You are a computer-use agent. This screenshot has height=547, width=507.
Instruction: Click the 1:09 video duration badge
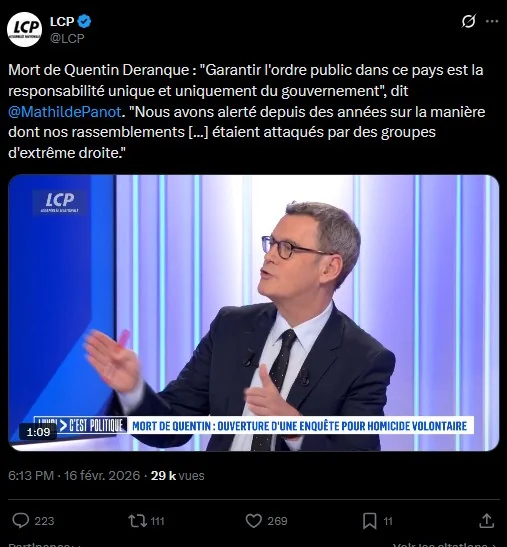(x=38, y=432)
